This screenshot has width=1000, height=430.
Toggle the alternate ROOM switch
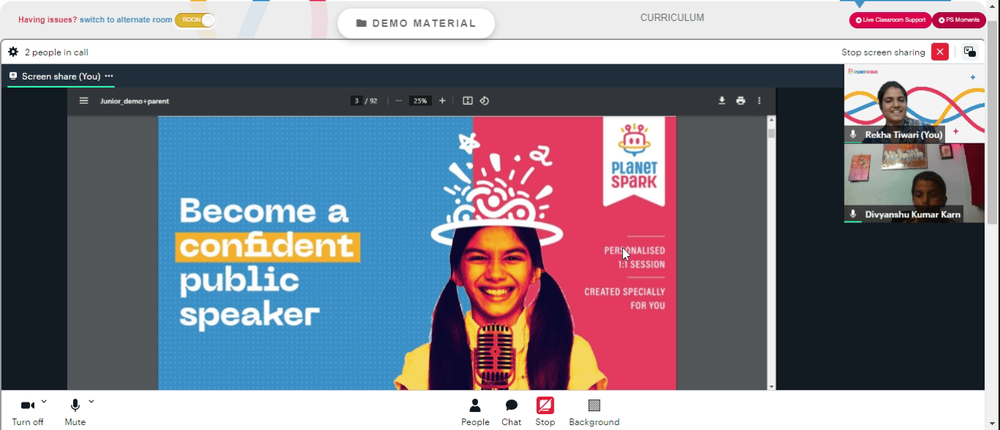pyautogui.click(x=195, y=20)
